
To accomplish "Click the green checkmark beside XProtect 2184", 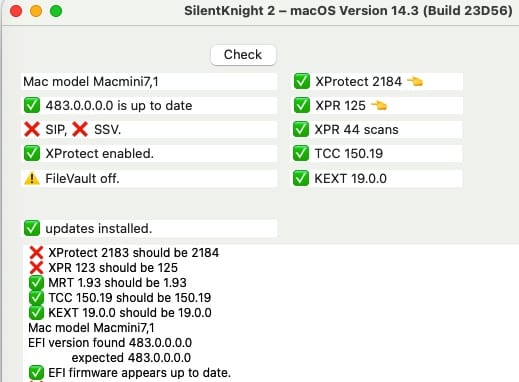I will point(302,81).
